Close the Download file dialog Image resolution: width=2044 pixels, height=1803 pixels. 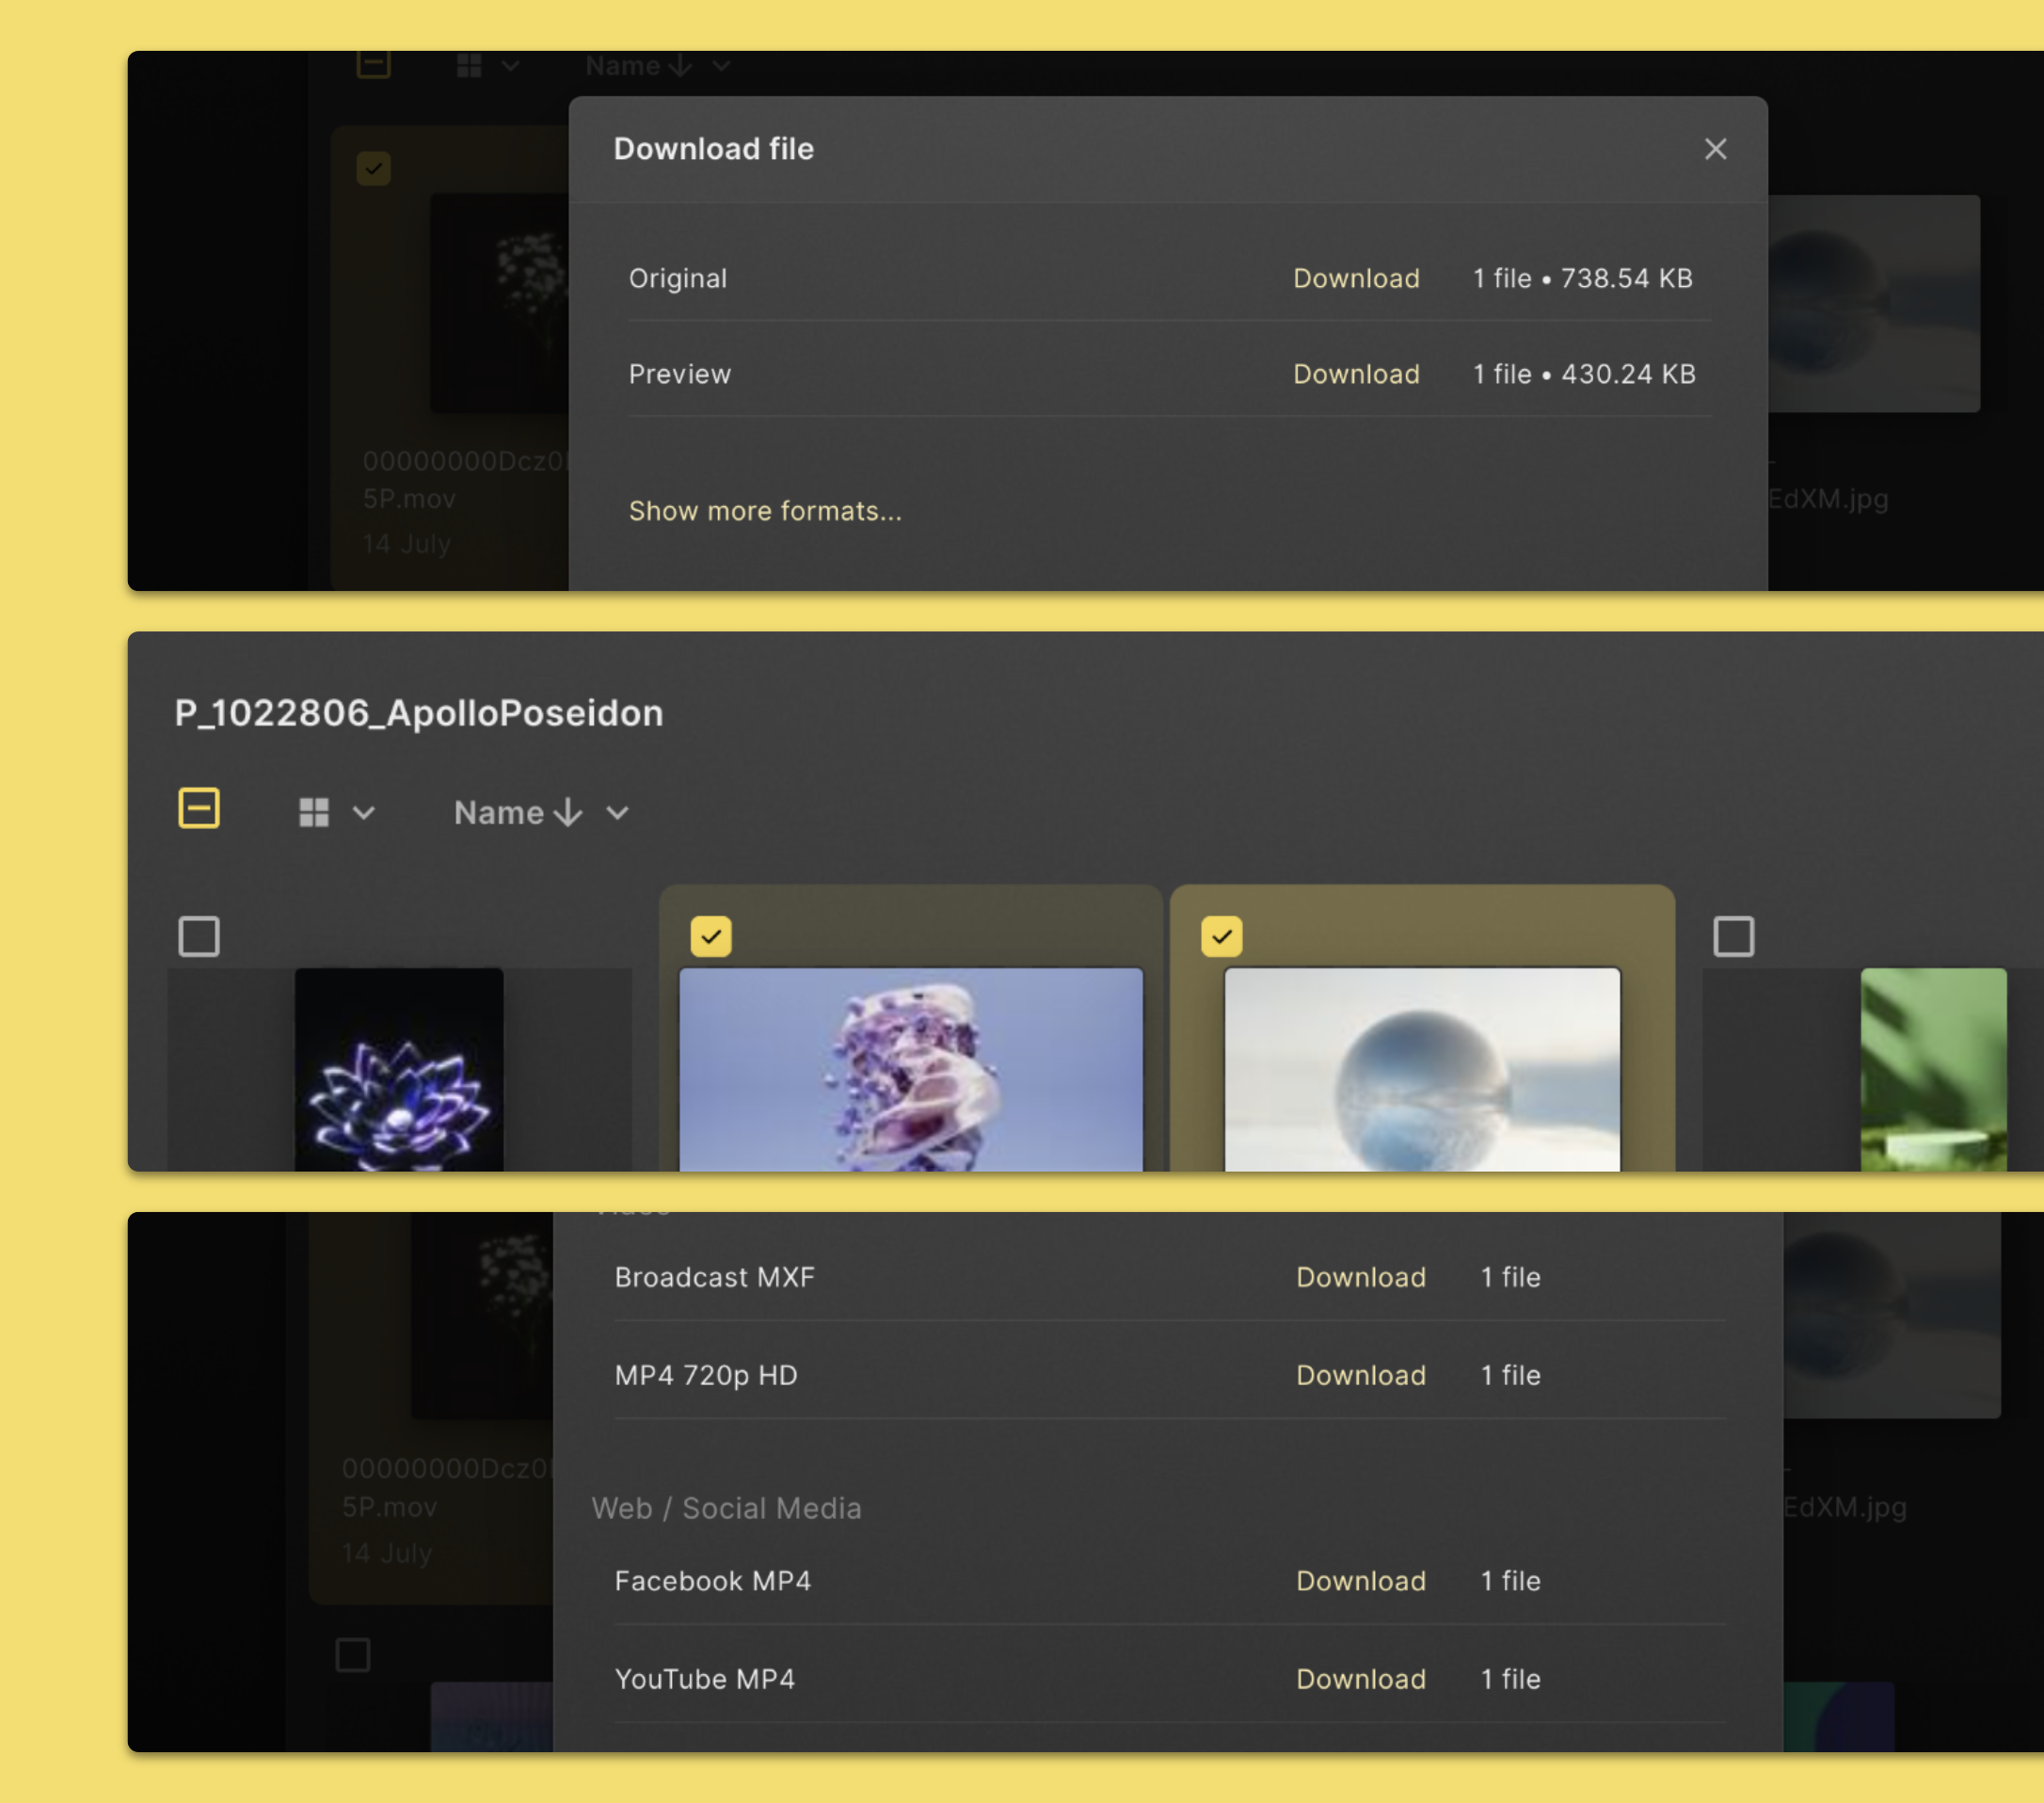click(x=1715, y=149)
